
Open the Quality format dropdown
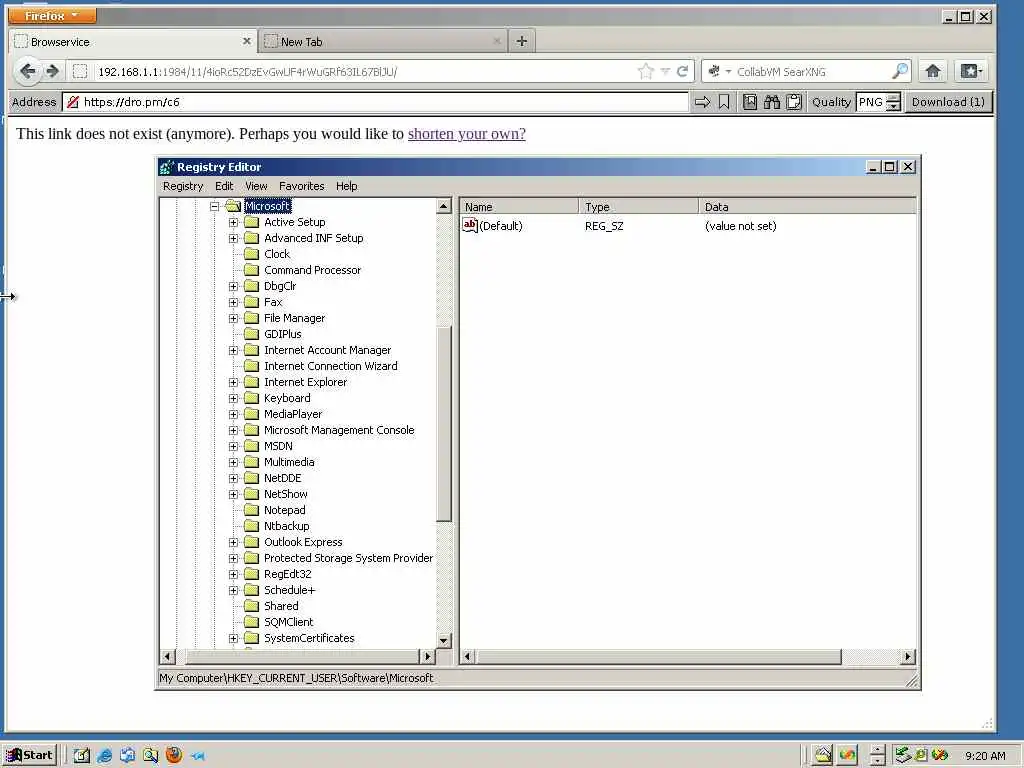893,102
